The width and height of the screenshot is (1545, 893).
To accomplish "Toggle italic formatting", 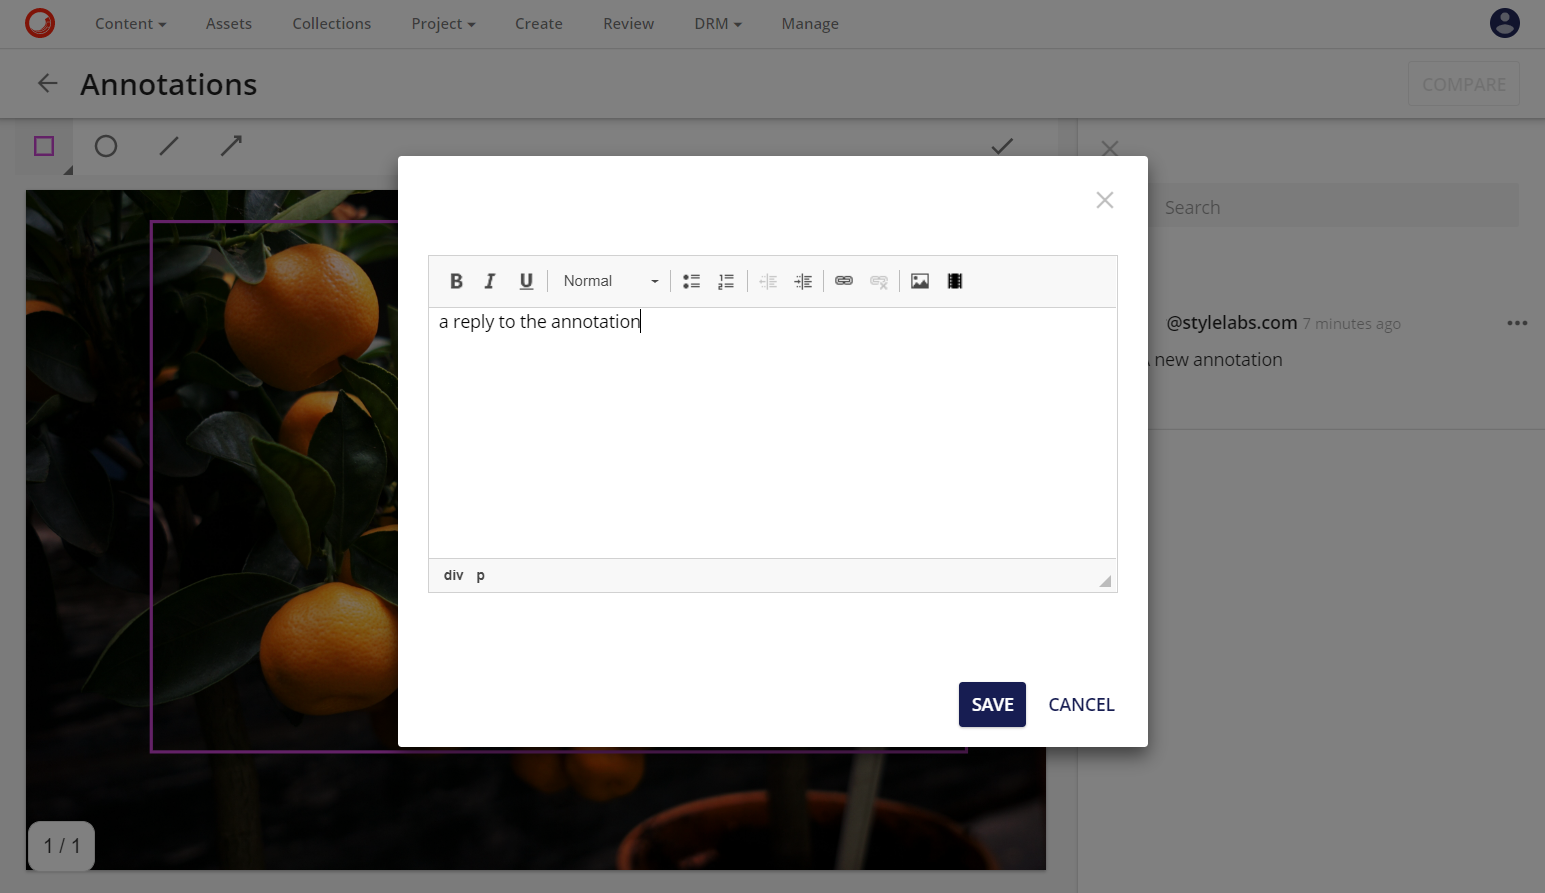I will tap(490, 281).
